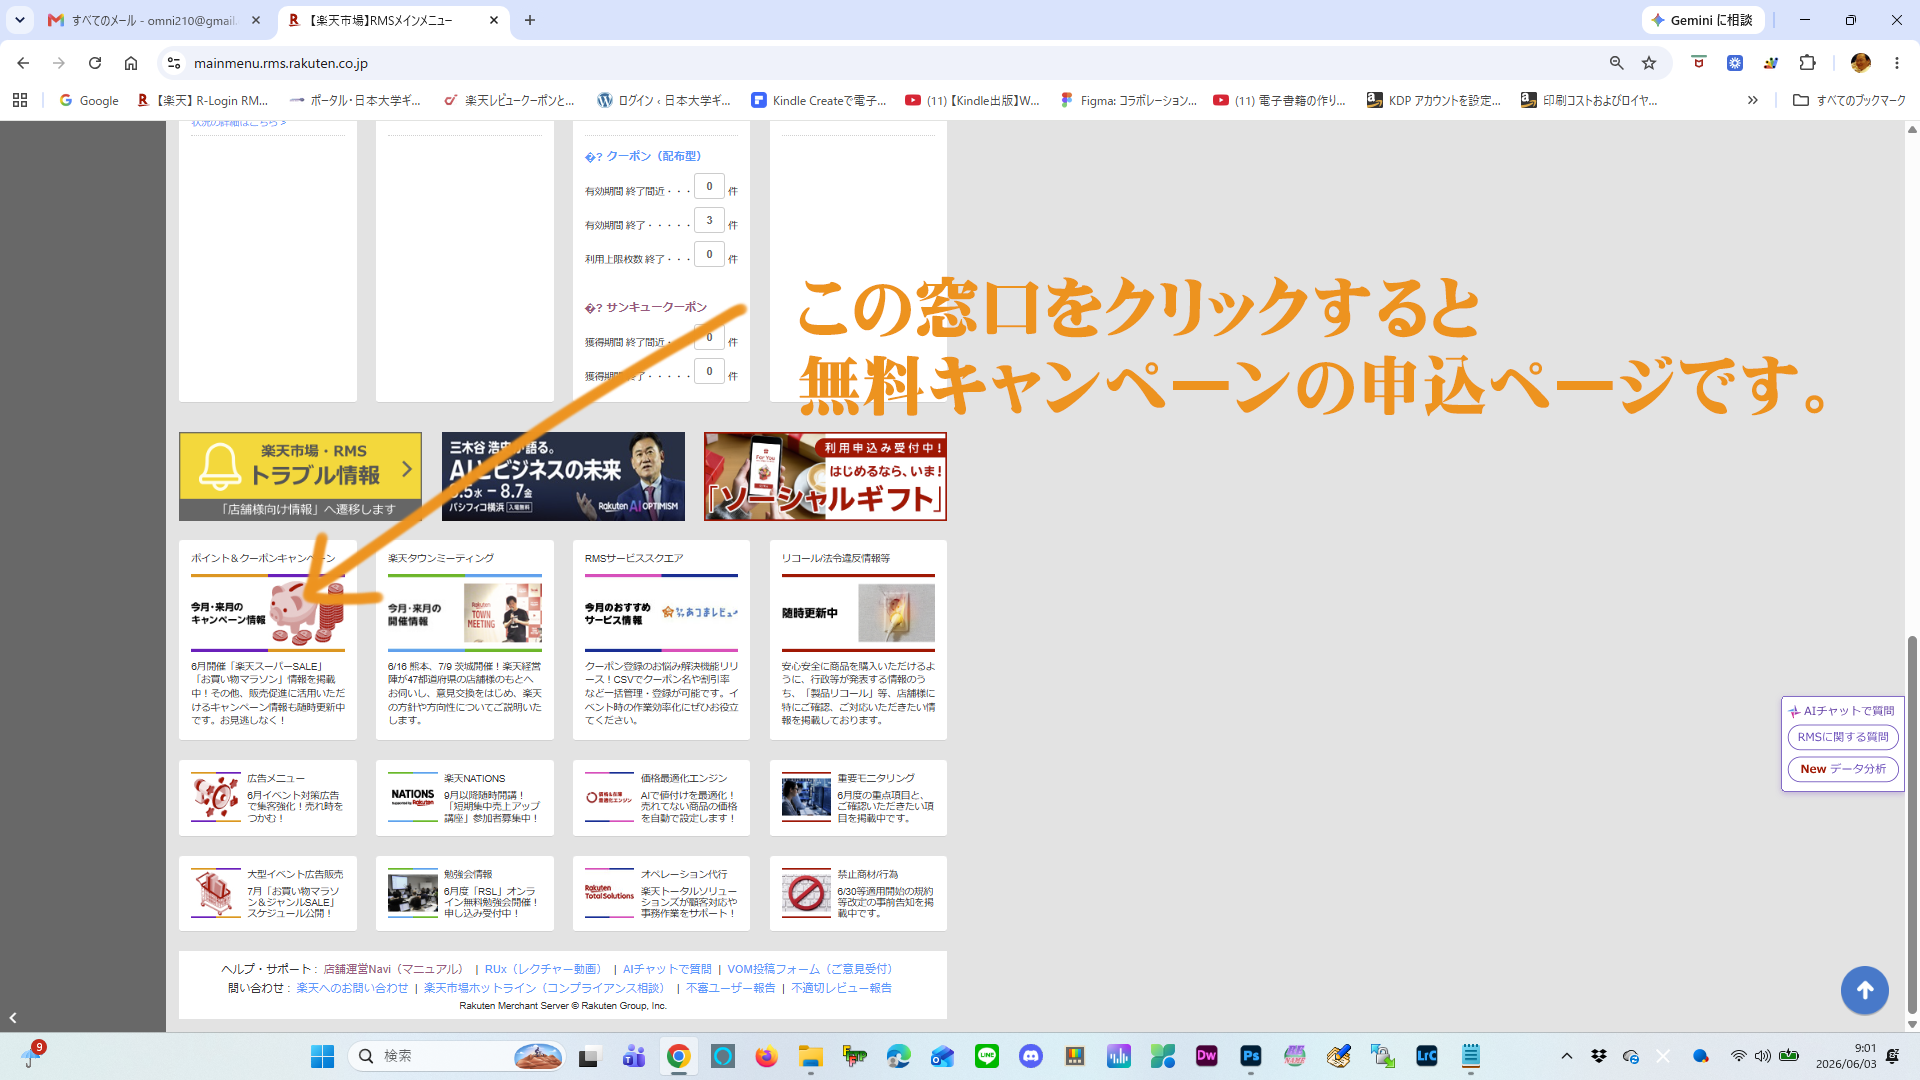Screen dimensions: 1920x1080
Task: Open the zoom magnifier icon in address bar
Action: [x=1616, y=63]
